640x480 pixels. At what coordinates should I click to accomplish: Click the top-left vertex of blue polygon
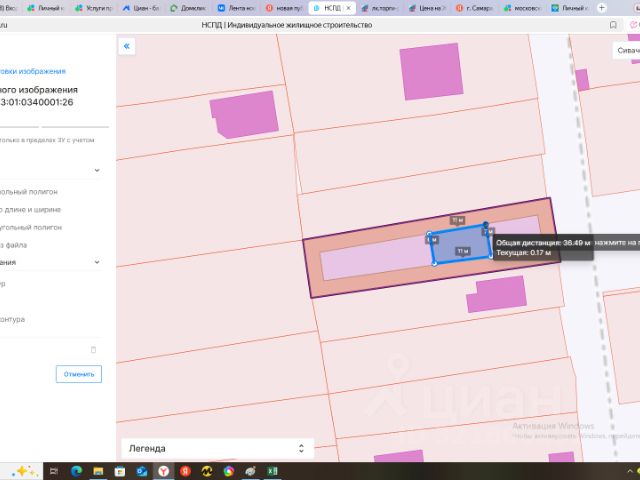coord(429,234)
